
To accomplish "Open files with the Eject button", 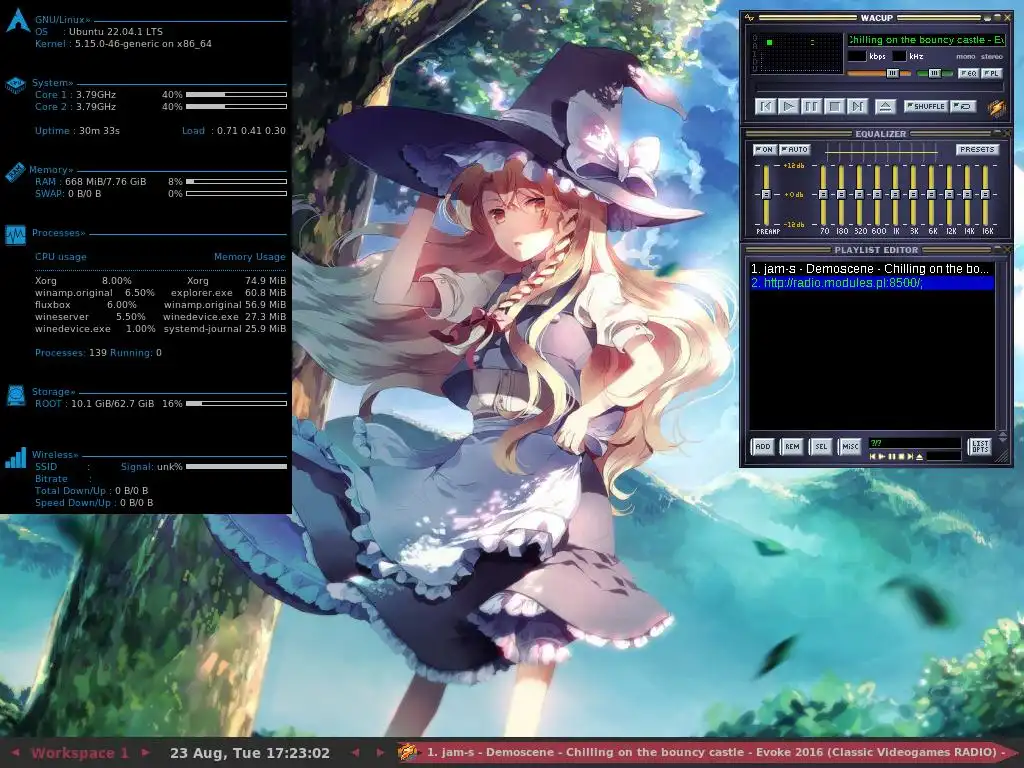I will point(885,106).
